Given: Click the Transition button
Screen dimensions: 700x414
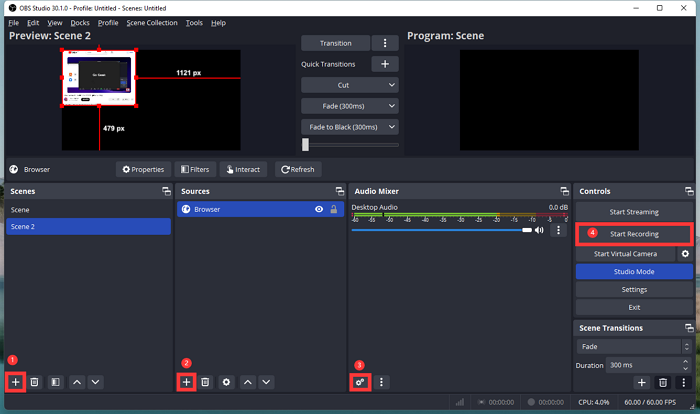Looking at the screenshot, I should pos(335,43).
